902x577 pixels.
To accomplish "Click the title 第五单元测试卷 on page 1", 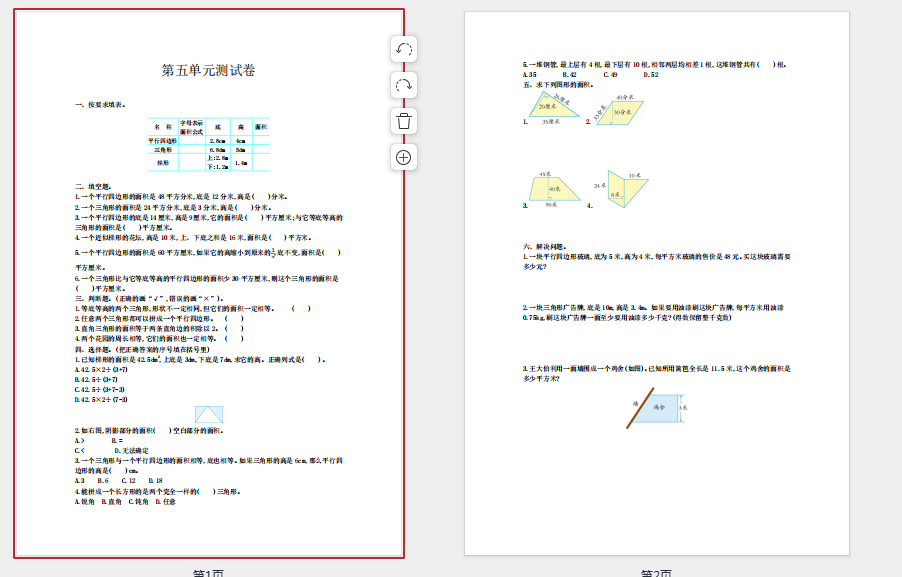I will tap(208, 70).
